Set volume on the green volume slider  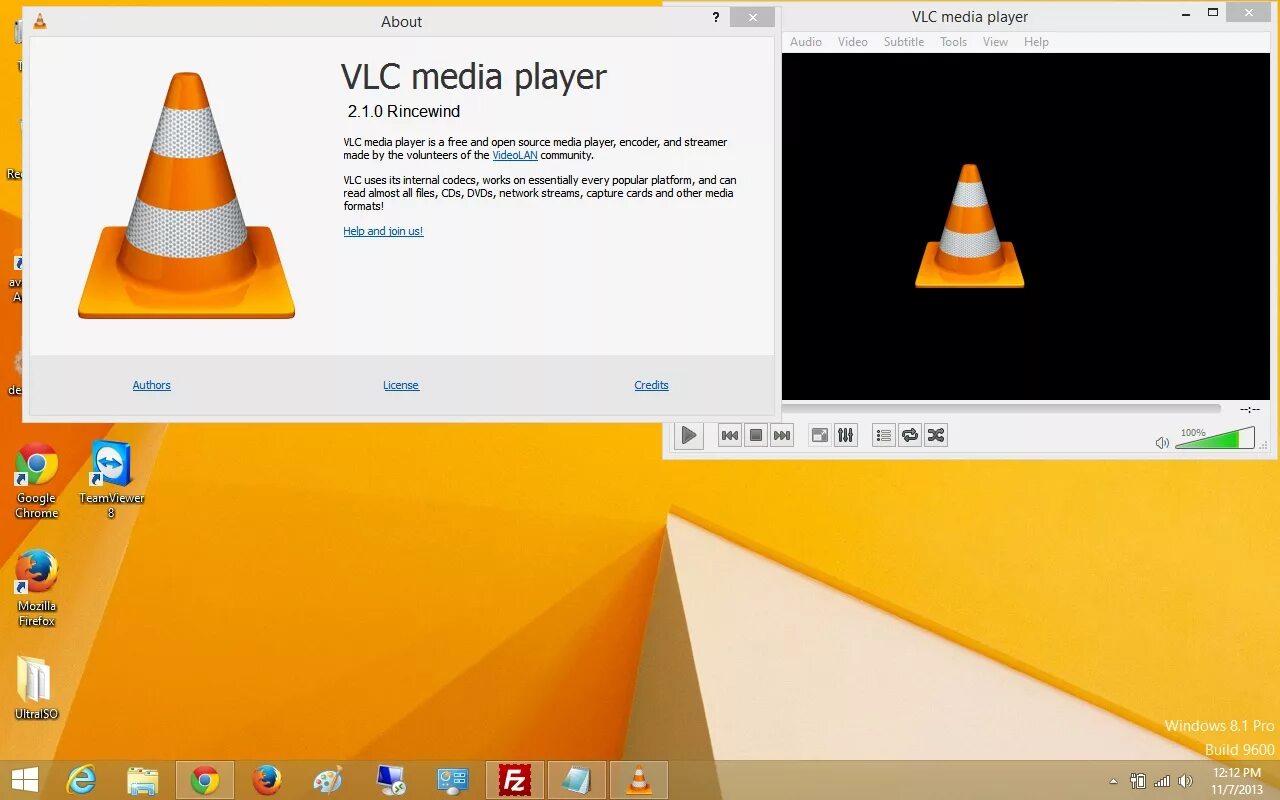pyautogui.click(x=1214, y=439)
